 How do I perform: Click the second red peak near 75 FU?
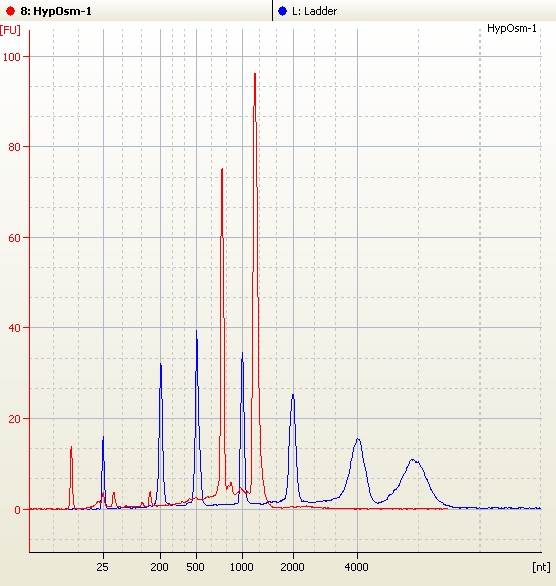click(x=222, y=170)
